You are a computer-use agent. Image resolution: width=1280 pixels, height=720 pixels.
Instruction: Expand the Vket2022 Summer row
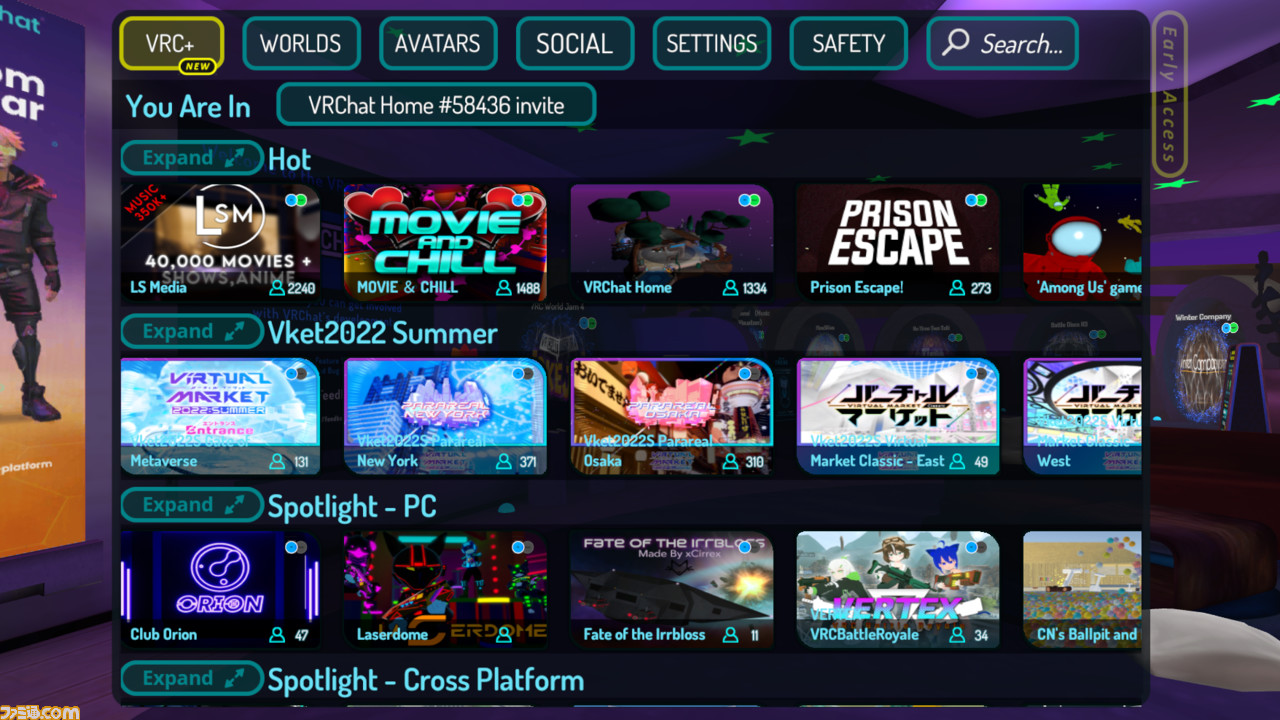click(192, 332)
